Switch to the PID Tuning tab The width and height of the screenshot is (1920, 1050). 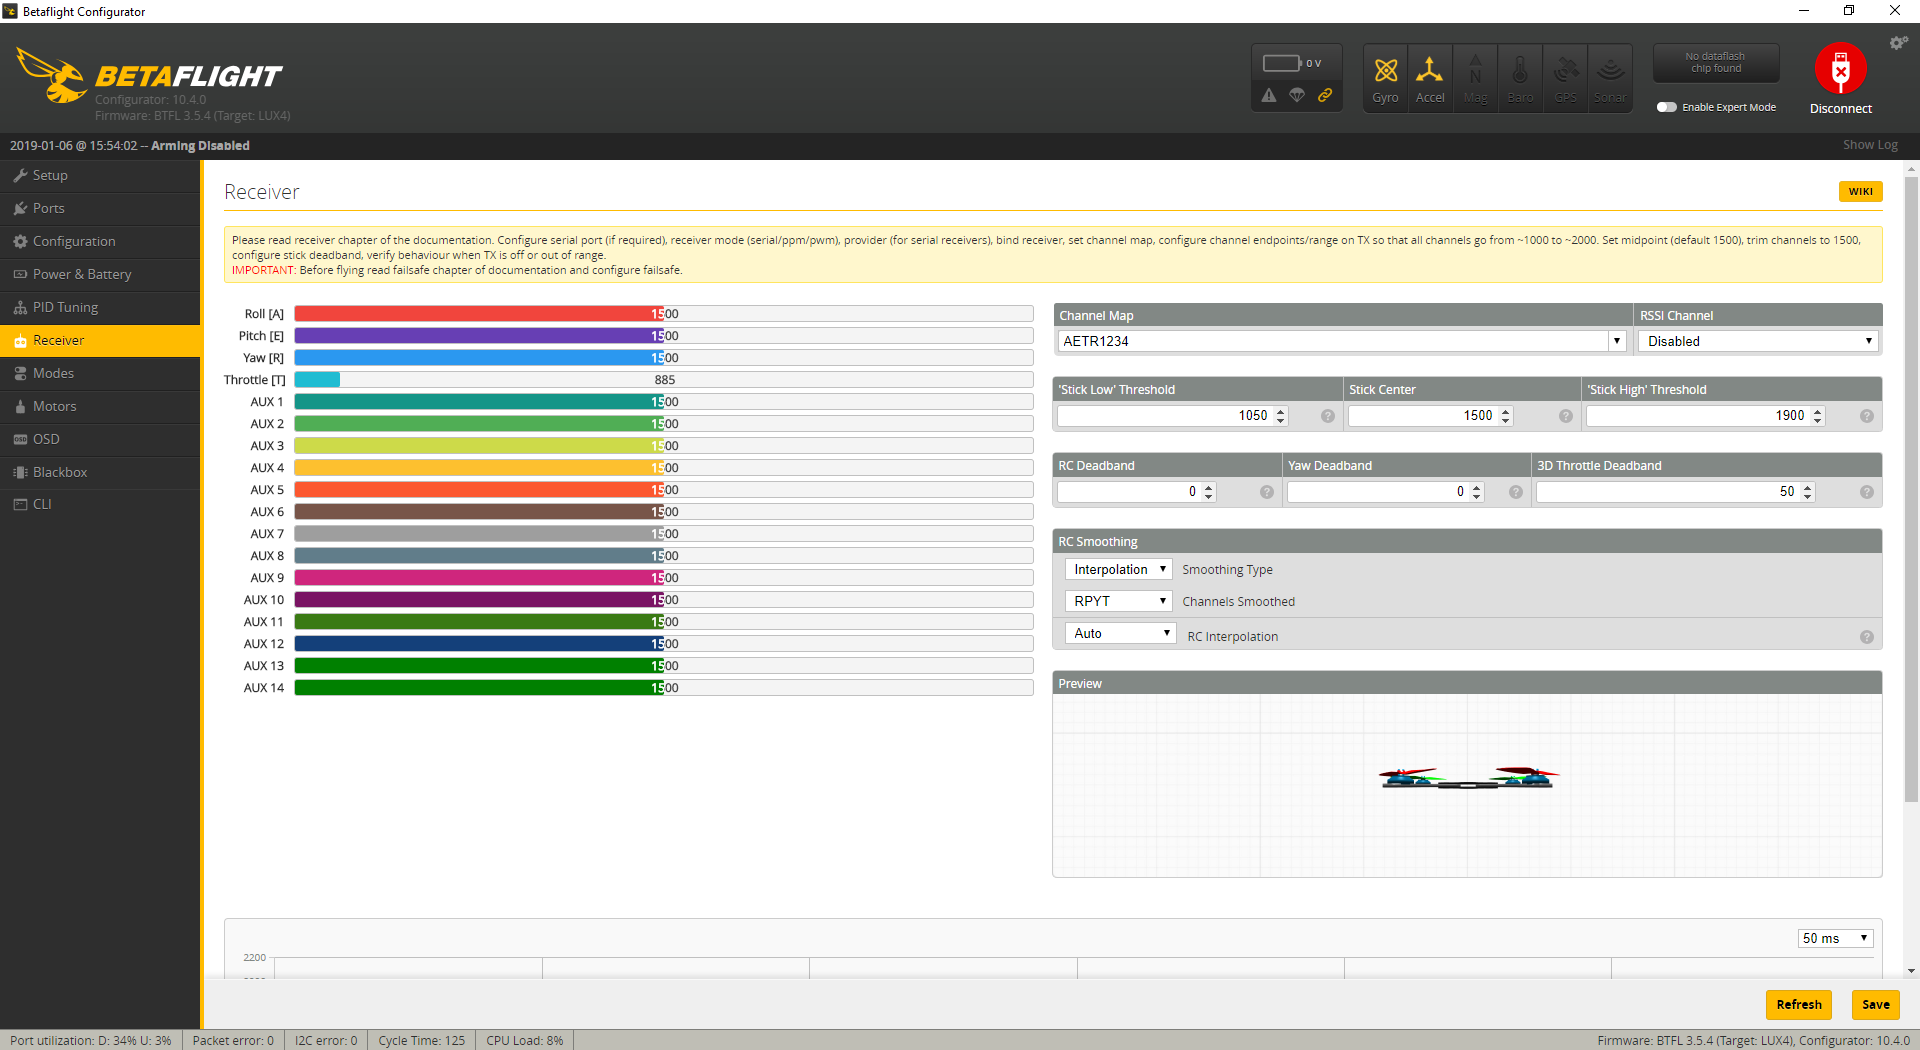pyautogui.click(x=65, y=307)
